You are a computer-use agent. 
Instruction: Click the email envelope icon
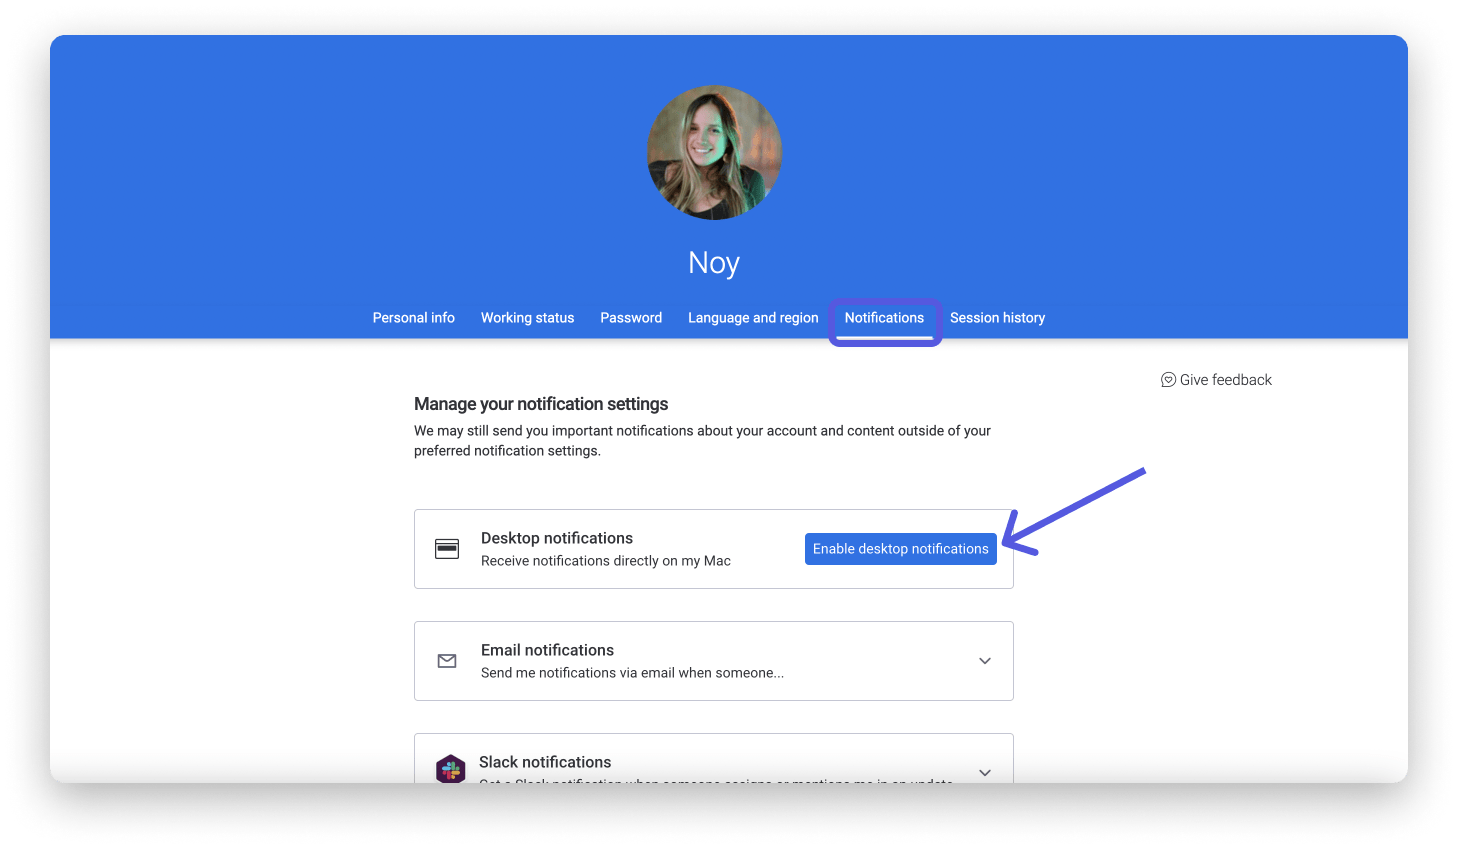447,661
